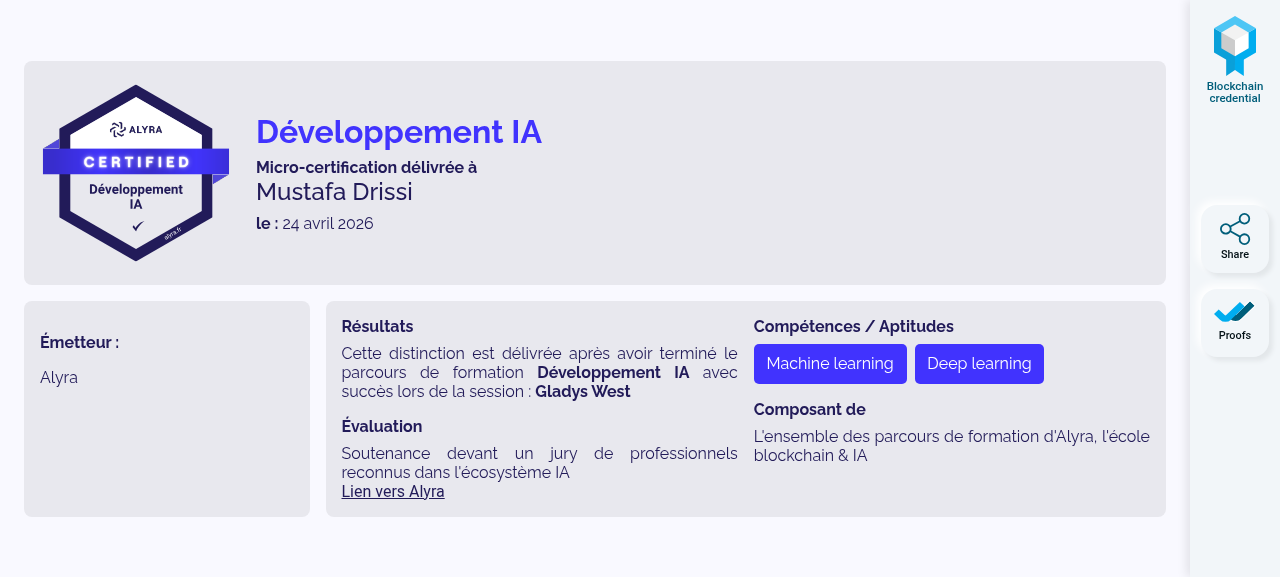Viewport: 1280px width, 577px height.
Task: Open the Blockchain credential logo icon
Action: click(x=1235, y=45)
